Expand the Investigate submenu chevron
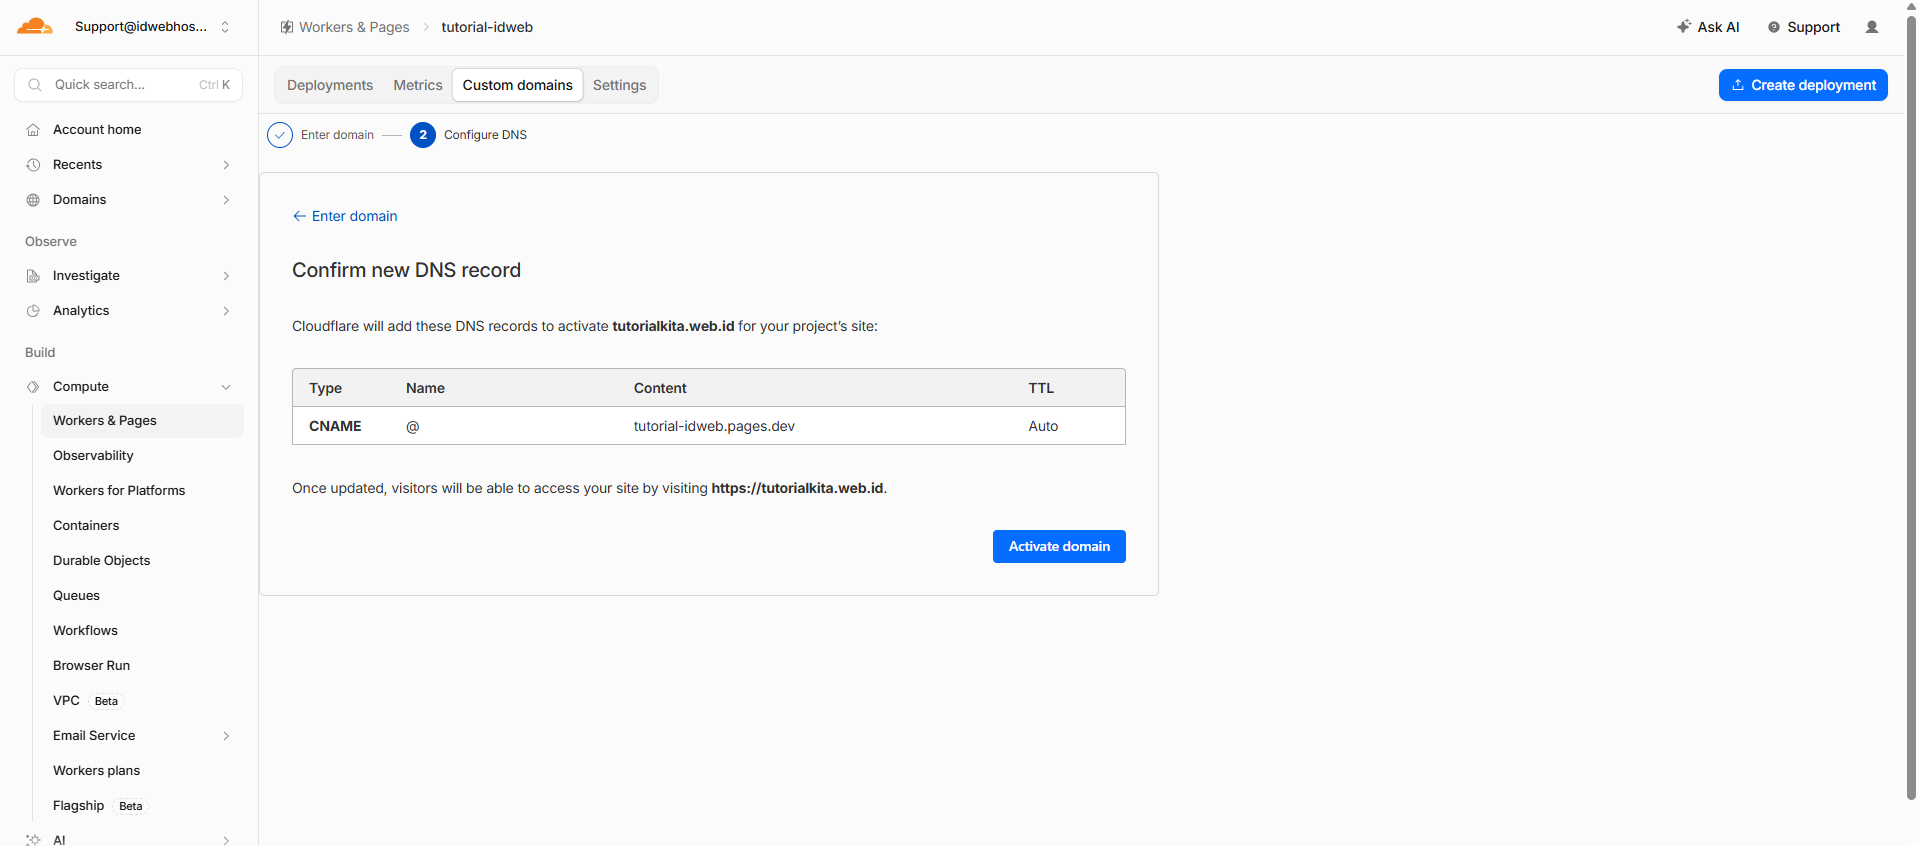This screenshot has height=846, width=1919. pyautogui.click(x=226, y=276)
